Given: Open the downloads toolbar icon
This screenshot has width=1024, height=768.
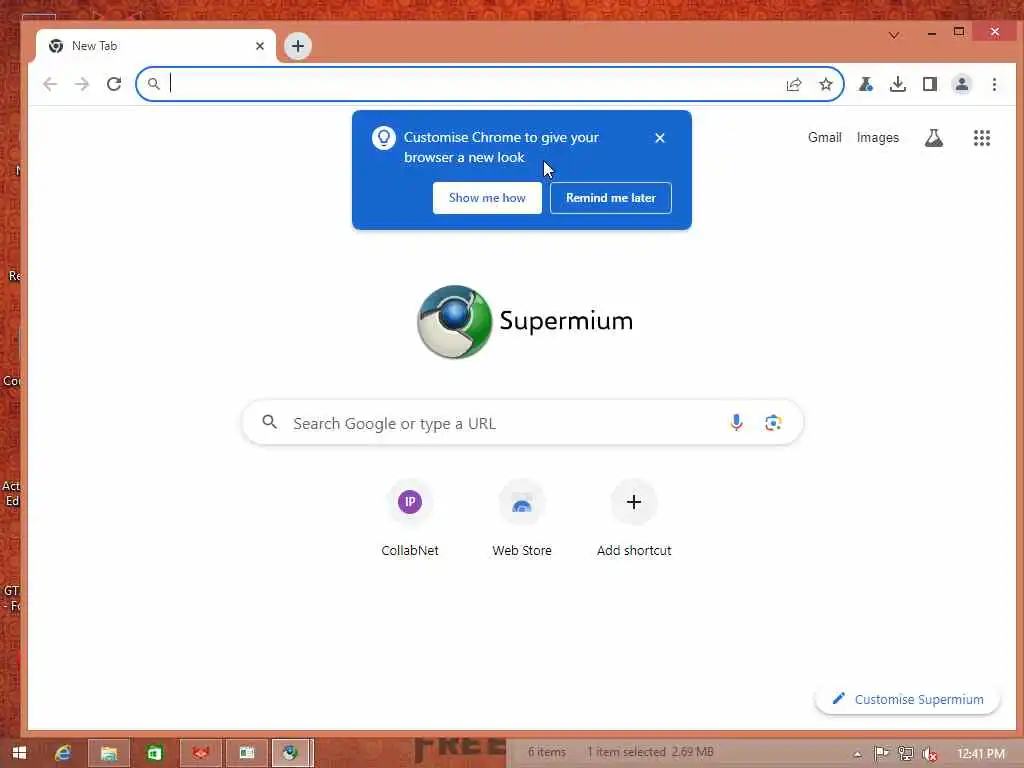Looking at the screenshot, I should [898, 84].
